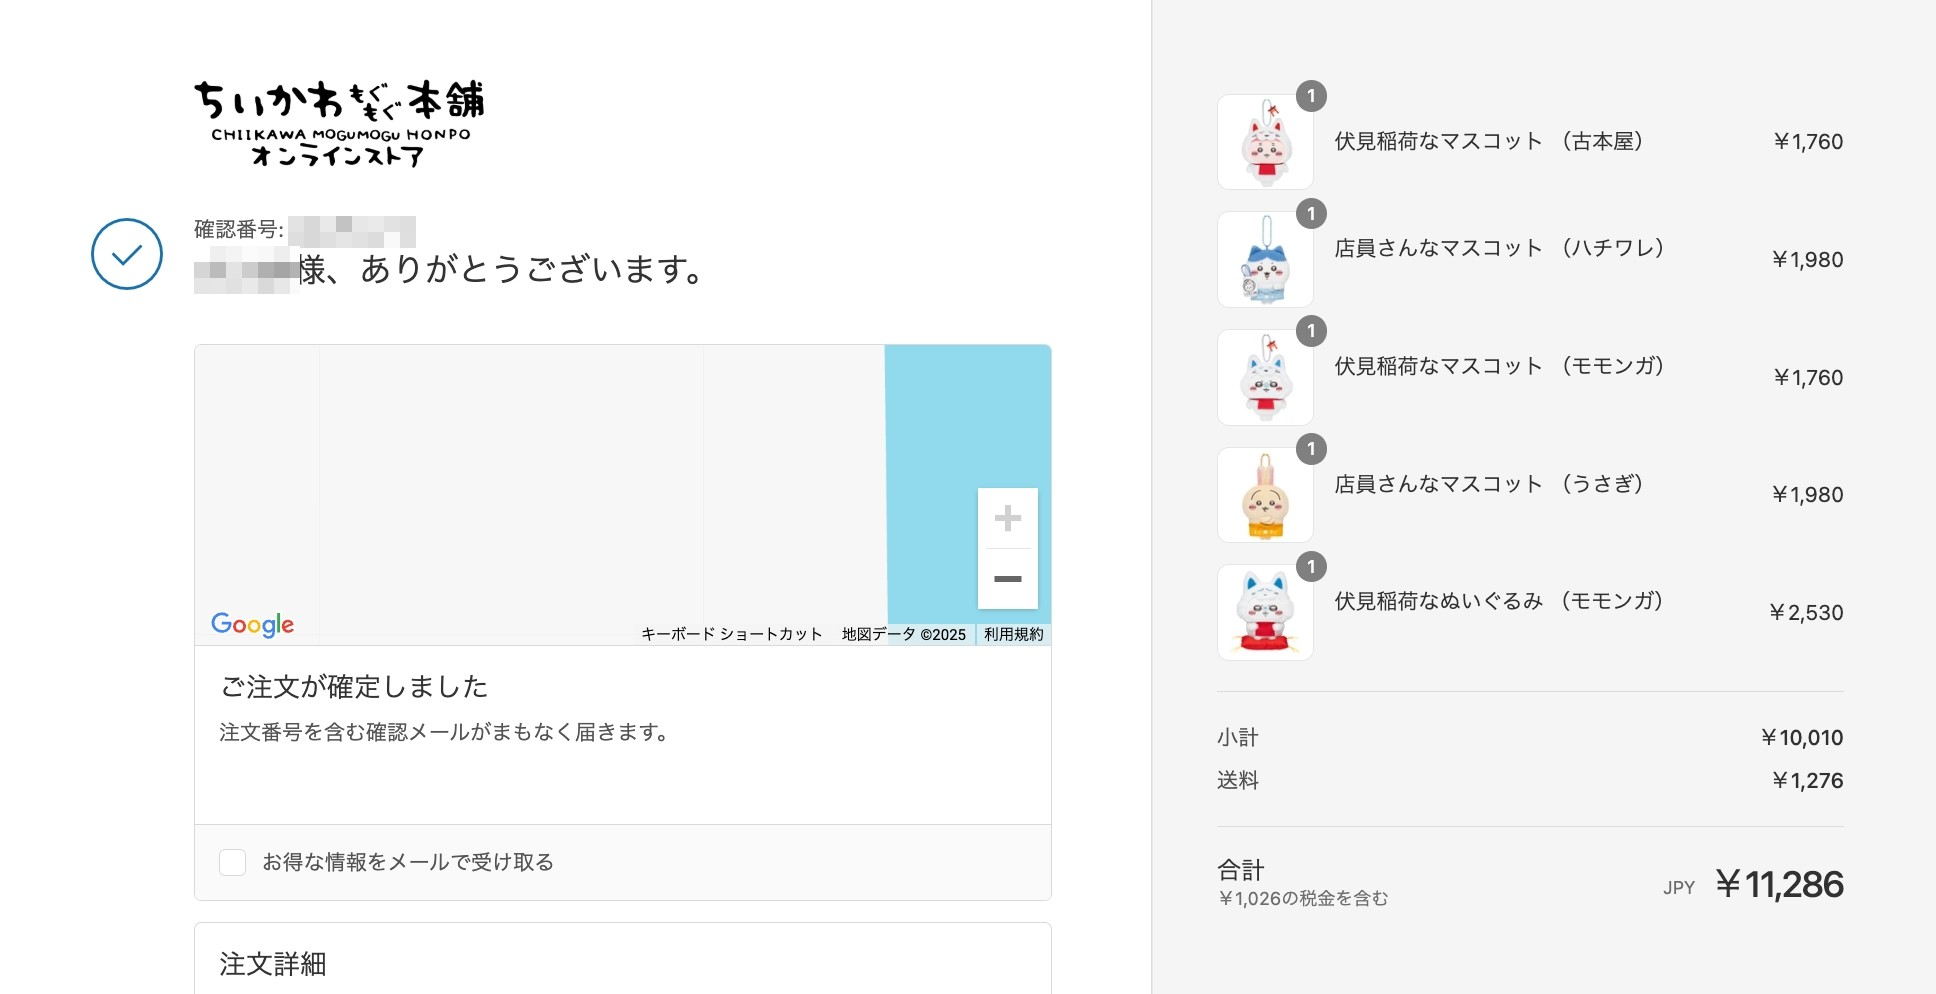Click the 小計 amount ￥10,010
1936x994 pixels.
point(1802,738)
